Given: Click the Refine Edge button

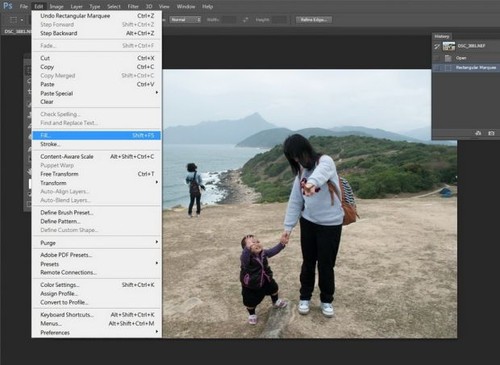Looking at the screenshot, I should point(314,20).
